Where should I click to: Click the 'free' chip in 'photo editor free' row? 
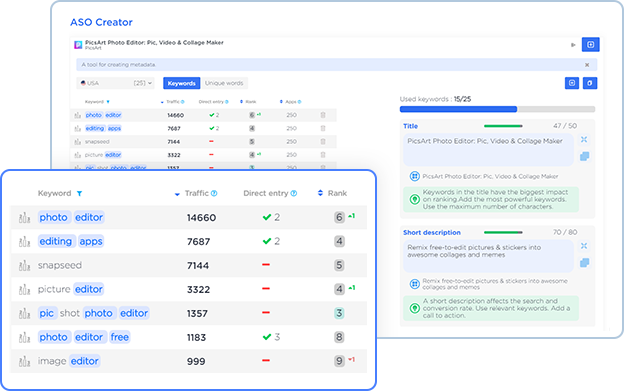point(119,337)
